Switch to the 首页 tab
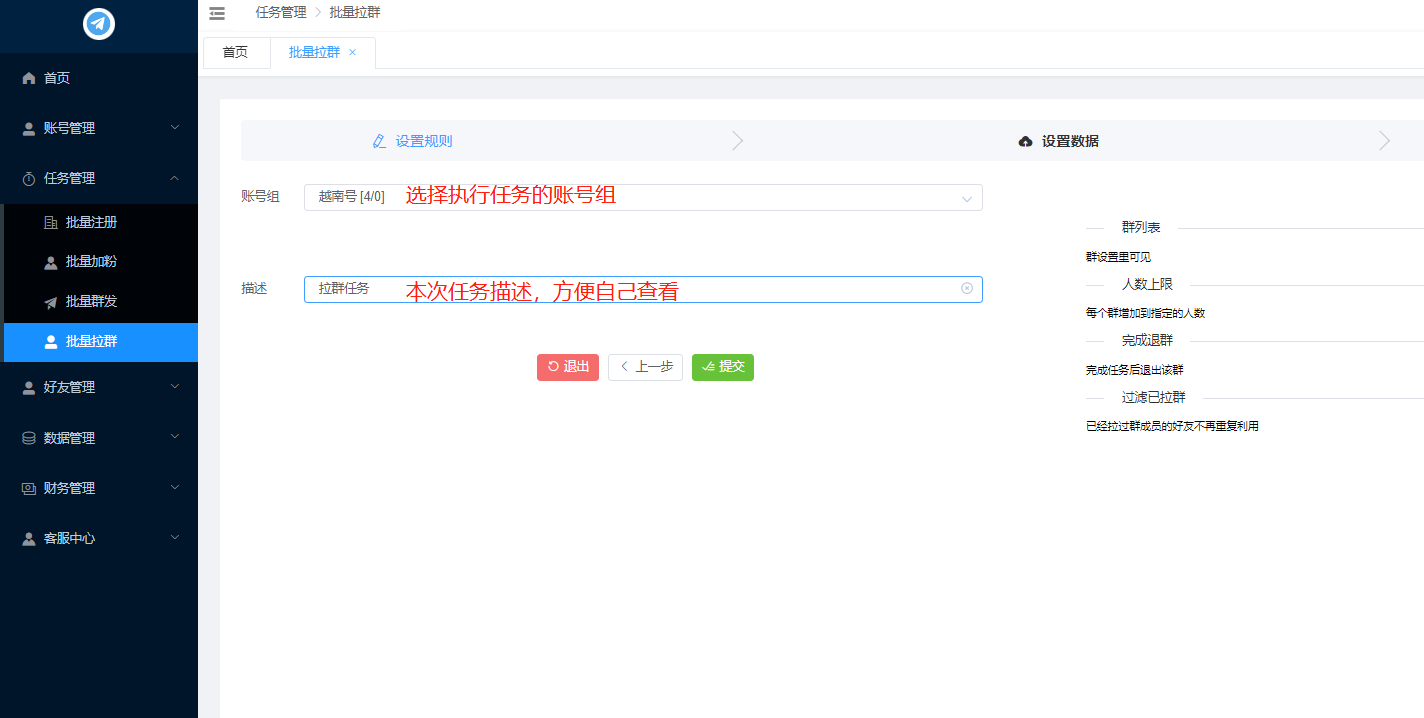Viewport: 1424px width, 718px height. coord(235,53)
